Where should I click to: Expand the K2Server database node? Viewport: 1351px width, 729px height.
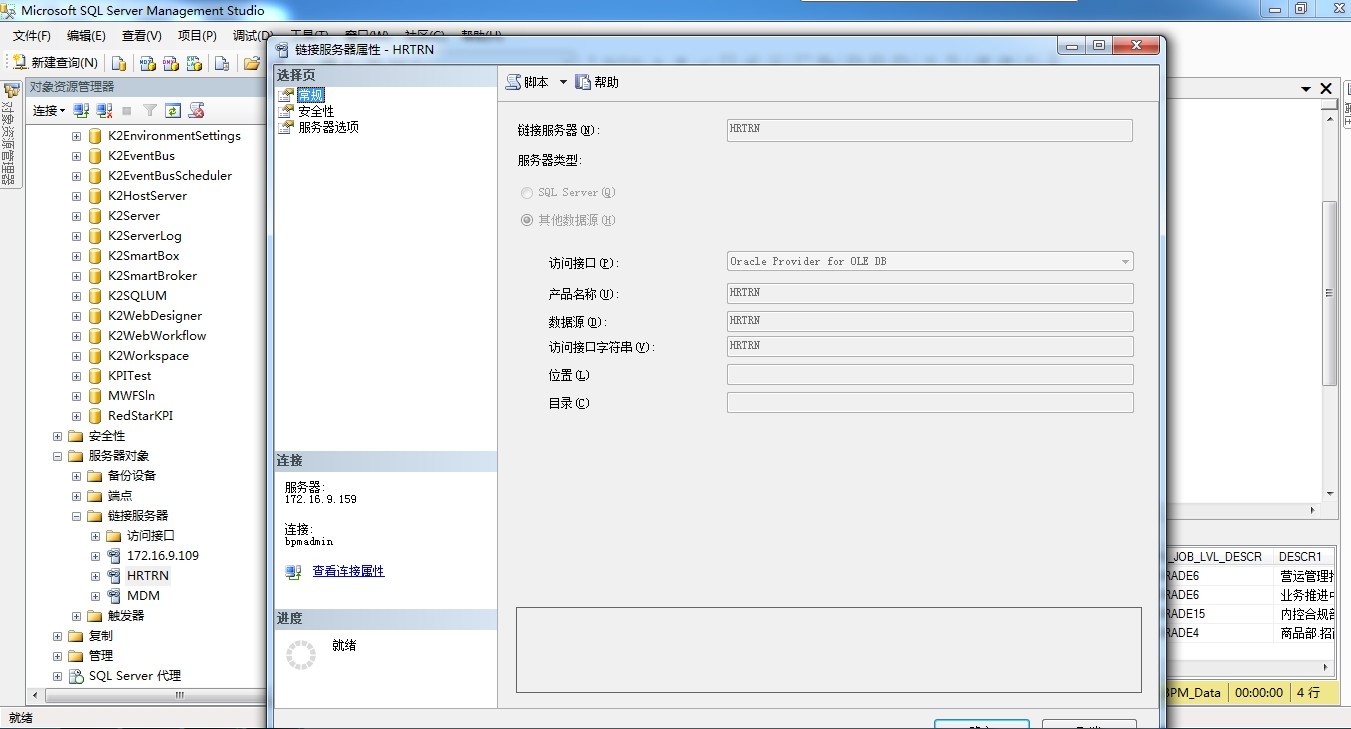(76, 216)
